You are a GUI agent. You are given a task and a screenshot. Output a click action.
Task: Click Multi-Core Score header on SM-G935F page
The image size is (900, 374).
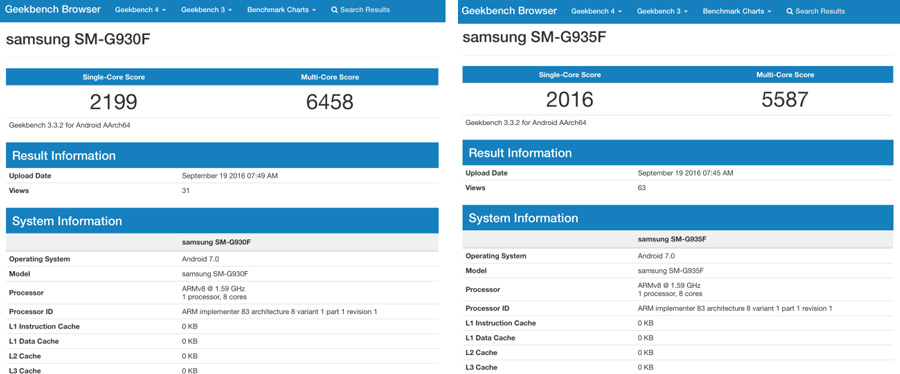click(785, 75)
